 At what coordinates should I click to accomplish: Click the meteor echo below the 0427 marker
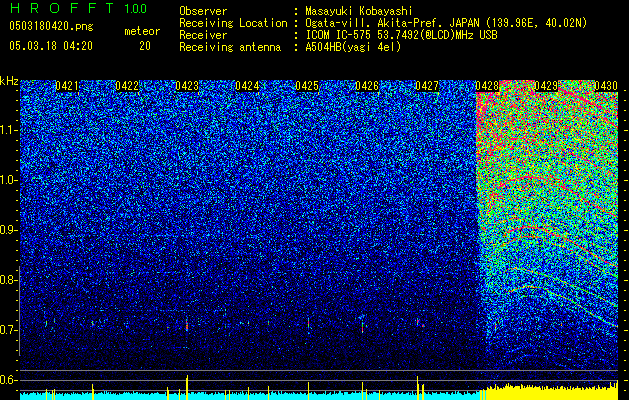click(419, 322)
